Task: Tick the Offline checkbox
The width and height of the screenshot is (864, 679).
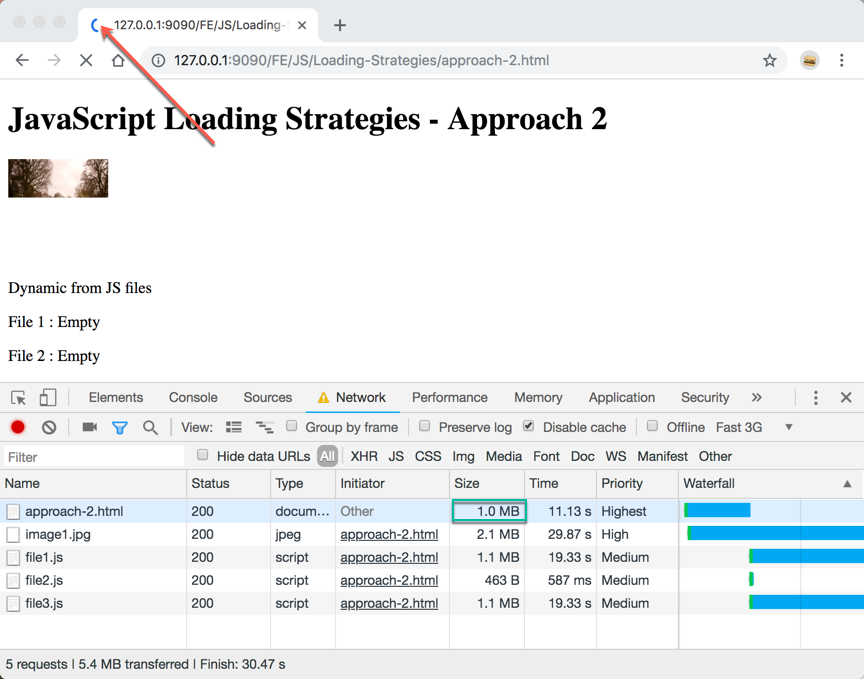Action: tap(652, 426)
